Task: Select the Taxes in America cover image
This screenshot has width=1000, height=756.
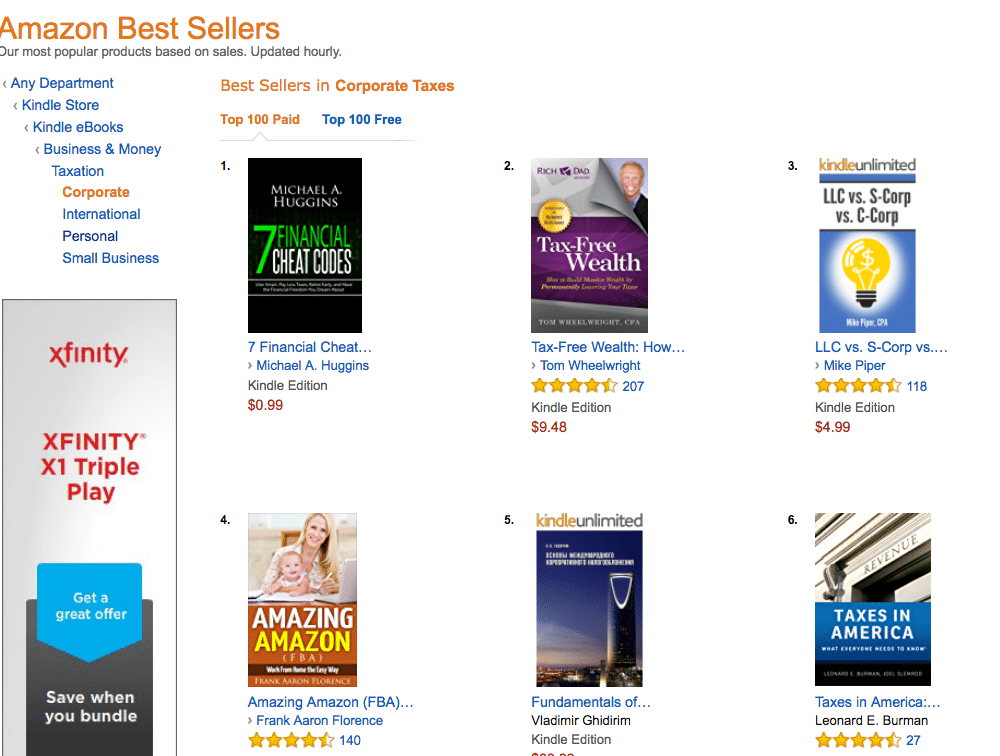Action: pos(872,600)
